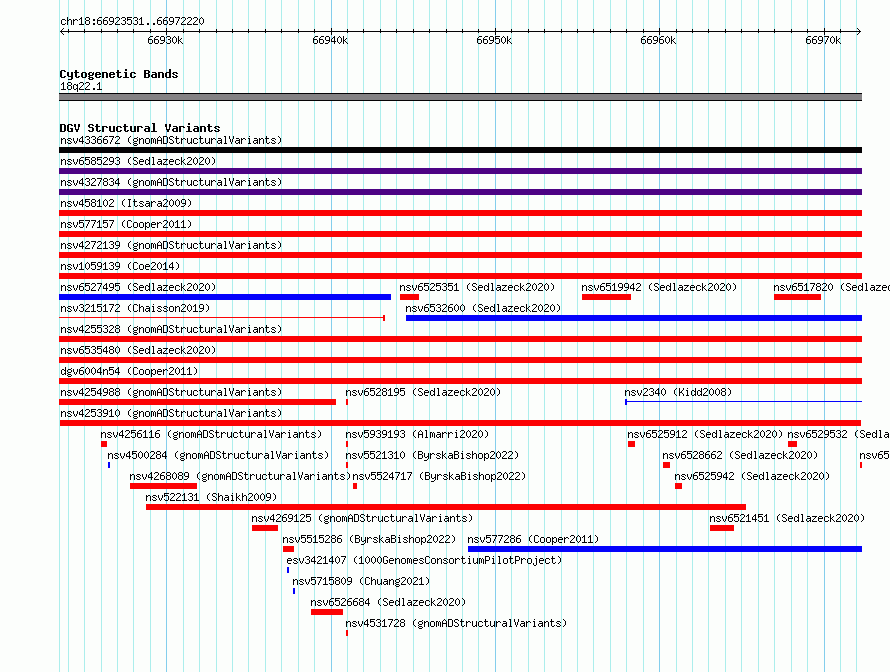Select the nsv6521451 red variant bar

tap(721, 528)
